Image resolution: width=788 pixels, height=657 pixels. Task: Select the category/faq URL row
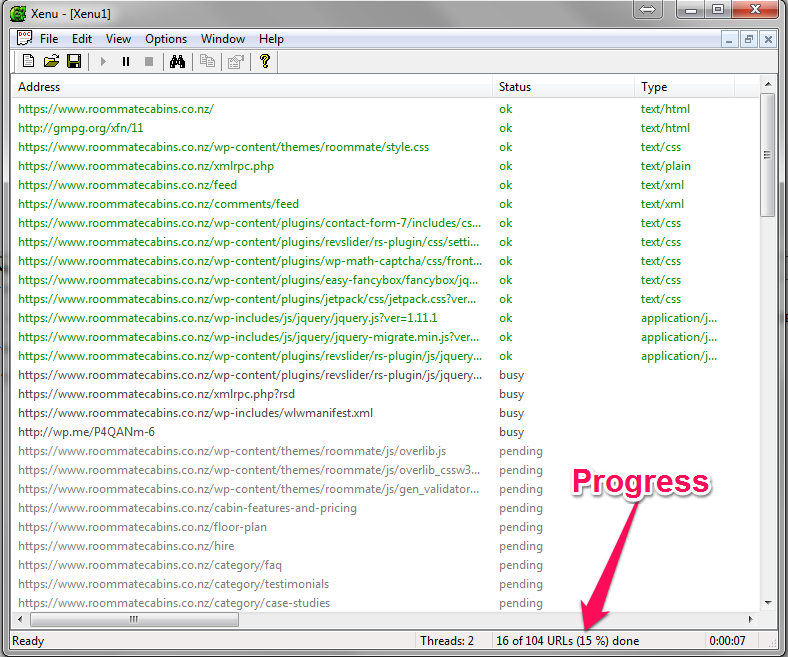point(385,565)
